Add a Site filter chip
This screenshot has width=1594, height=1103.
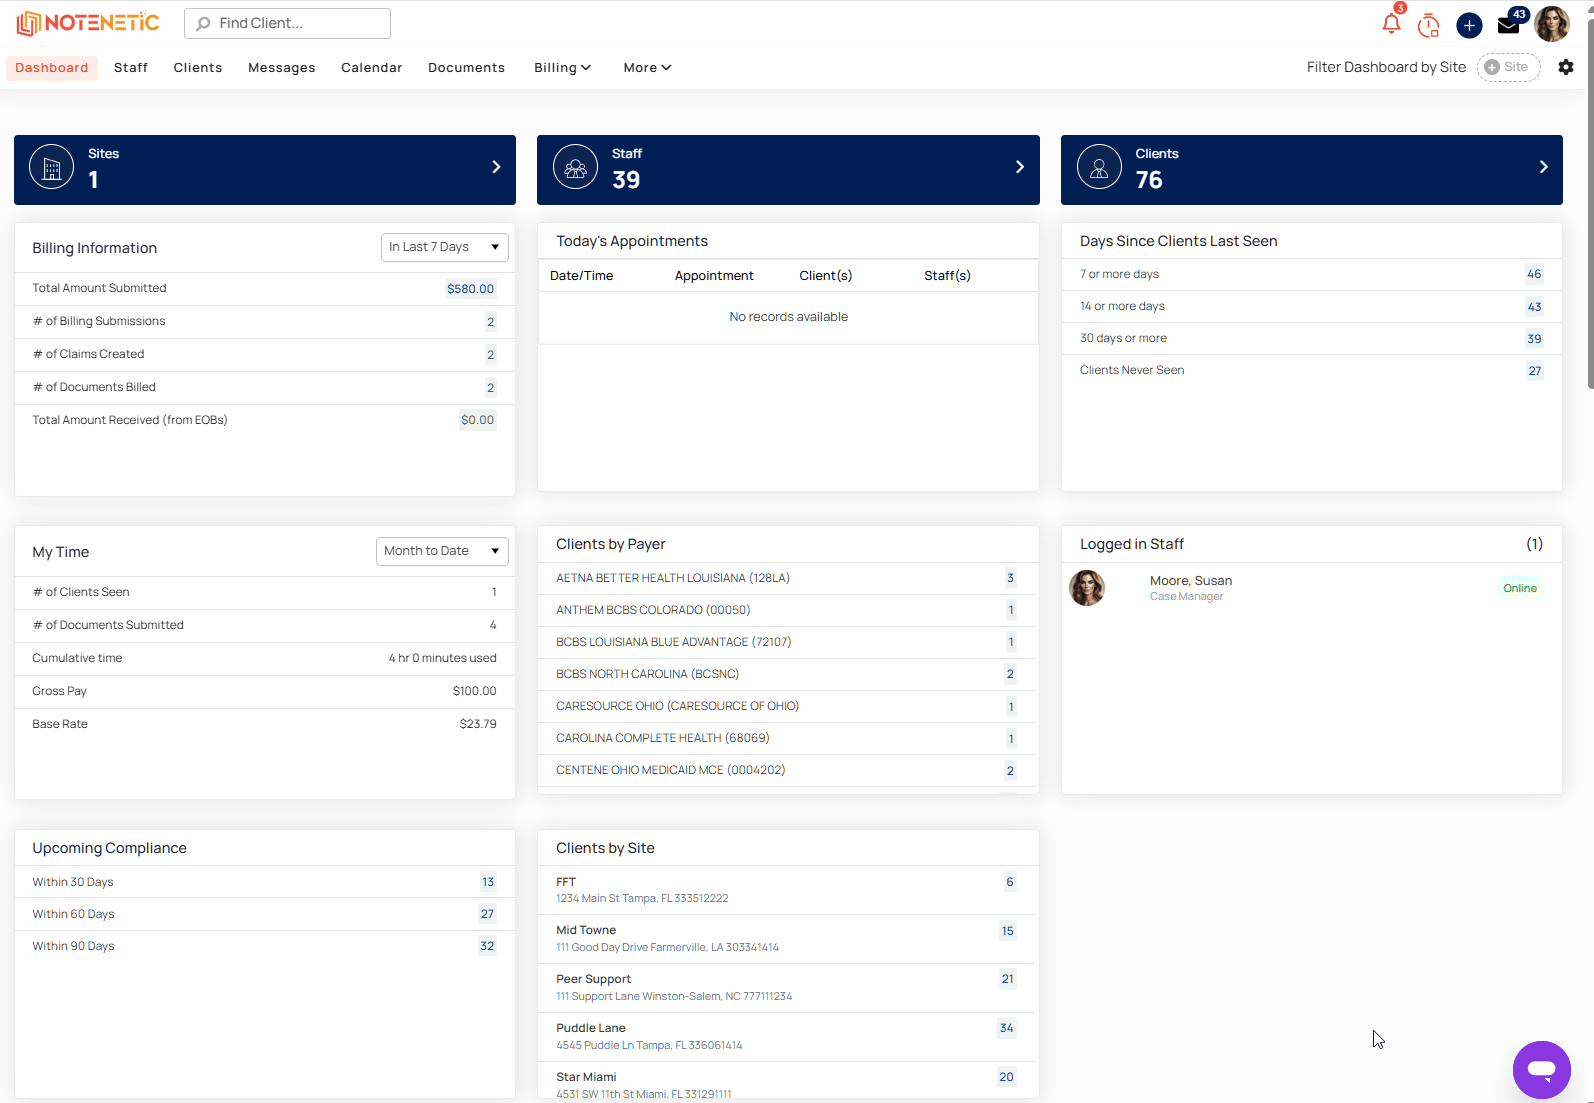click(1508, 67)
